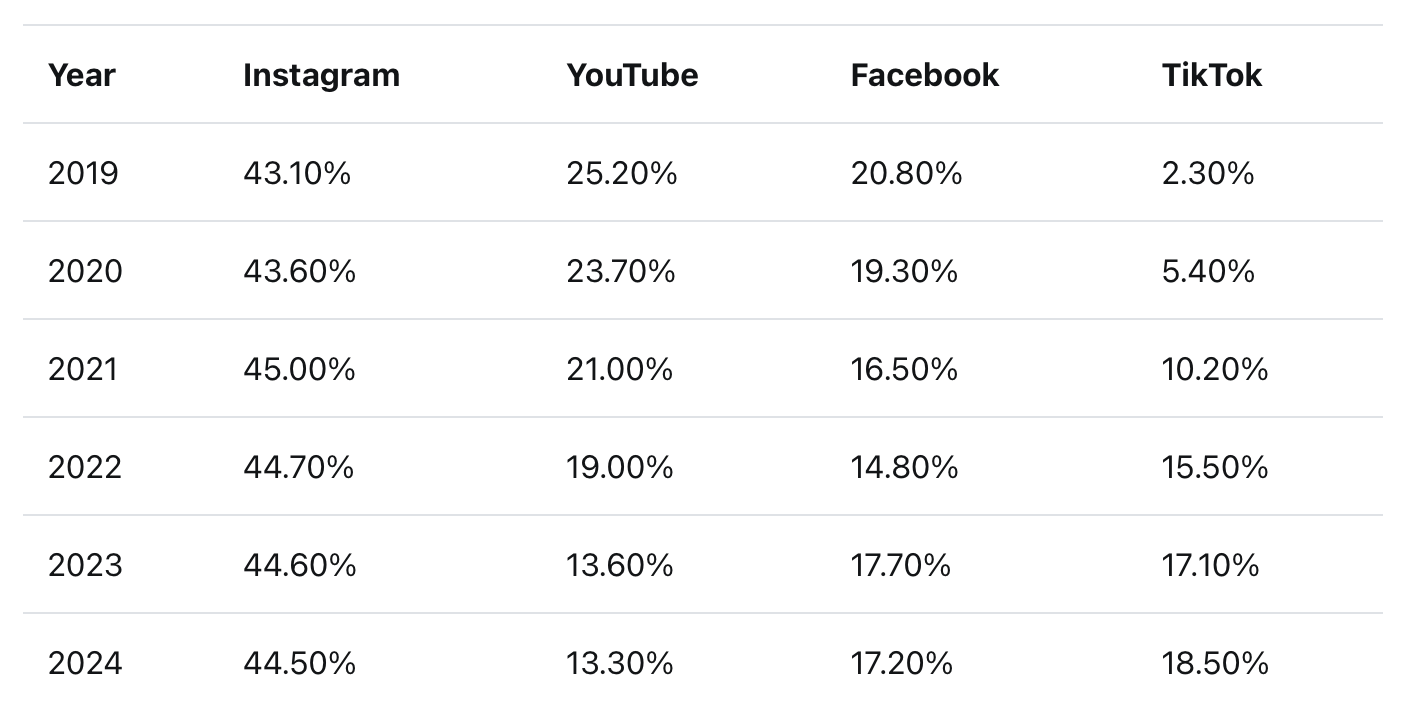Click the Year column header
1412x727 pixels.
[x=82, y=75]
